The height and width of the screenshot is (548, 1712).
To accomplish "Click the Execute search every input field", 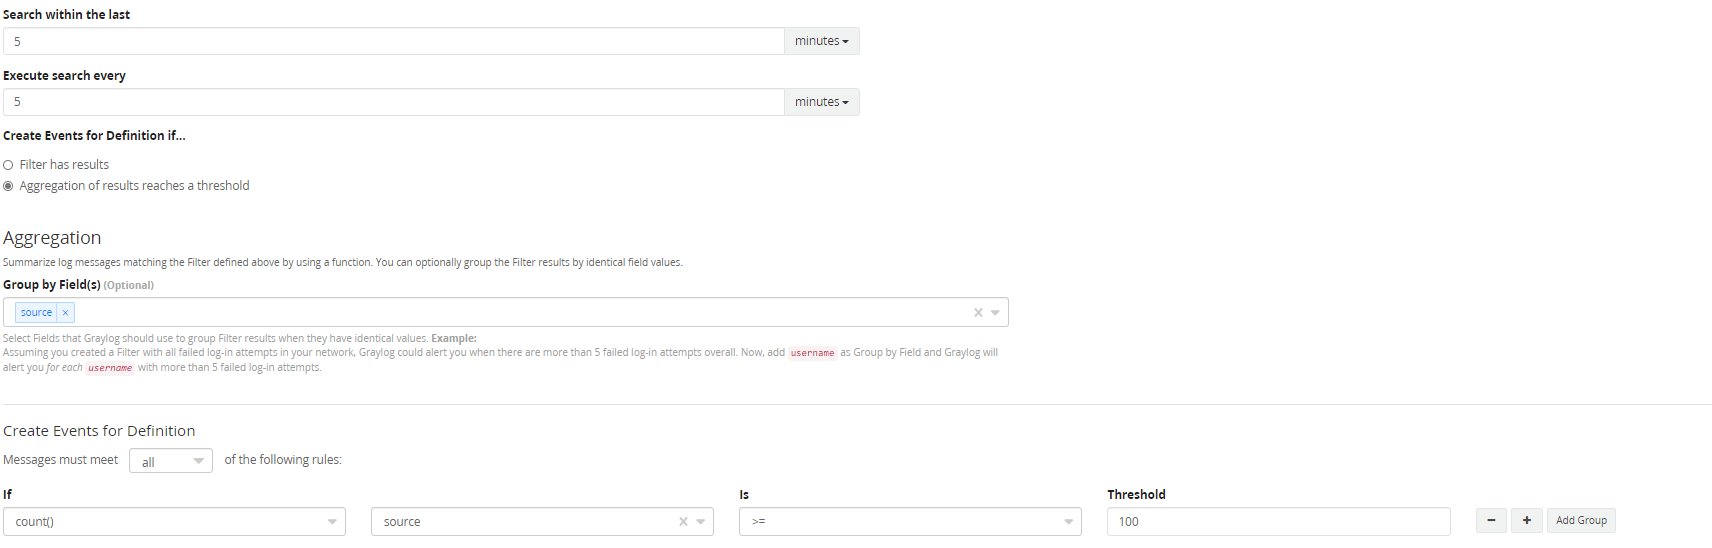I will pyautogui.click(x=393, y=102).
